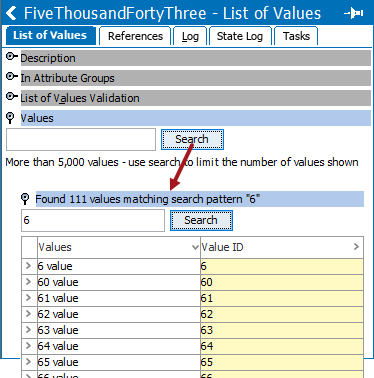This screenshot has width=374, height=378.
Task: Select the '6 value' cell
Action: [119, 266]
